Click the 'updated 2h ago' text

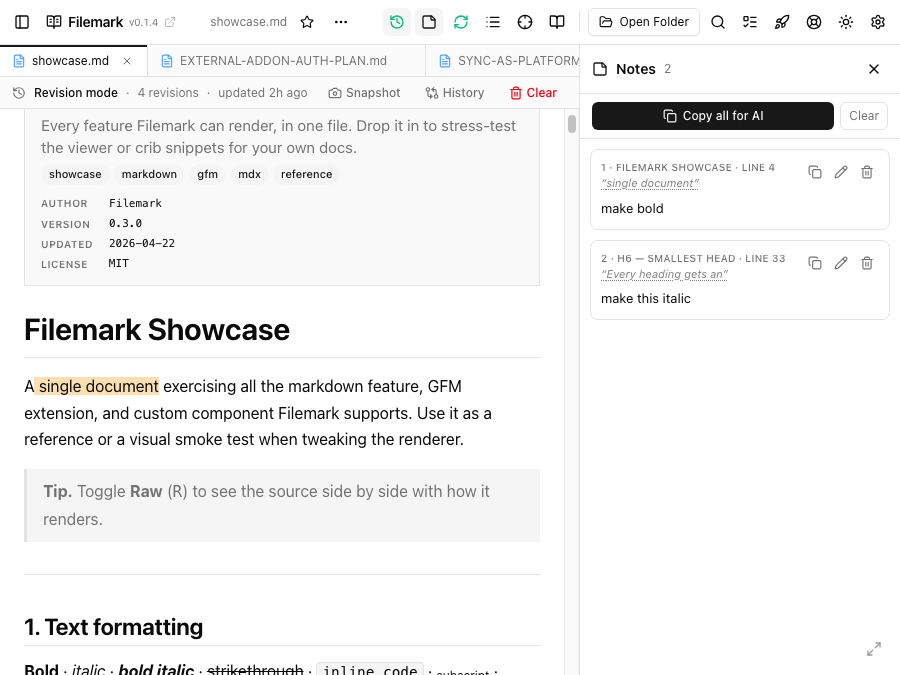tap(263, 93)
